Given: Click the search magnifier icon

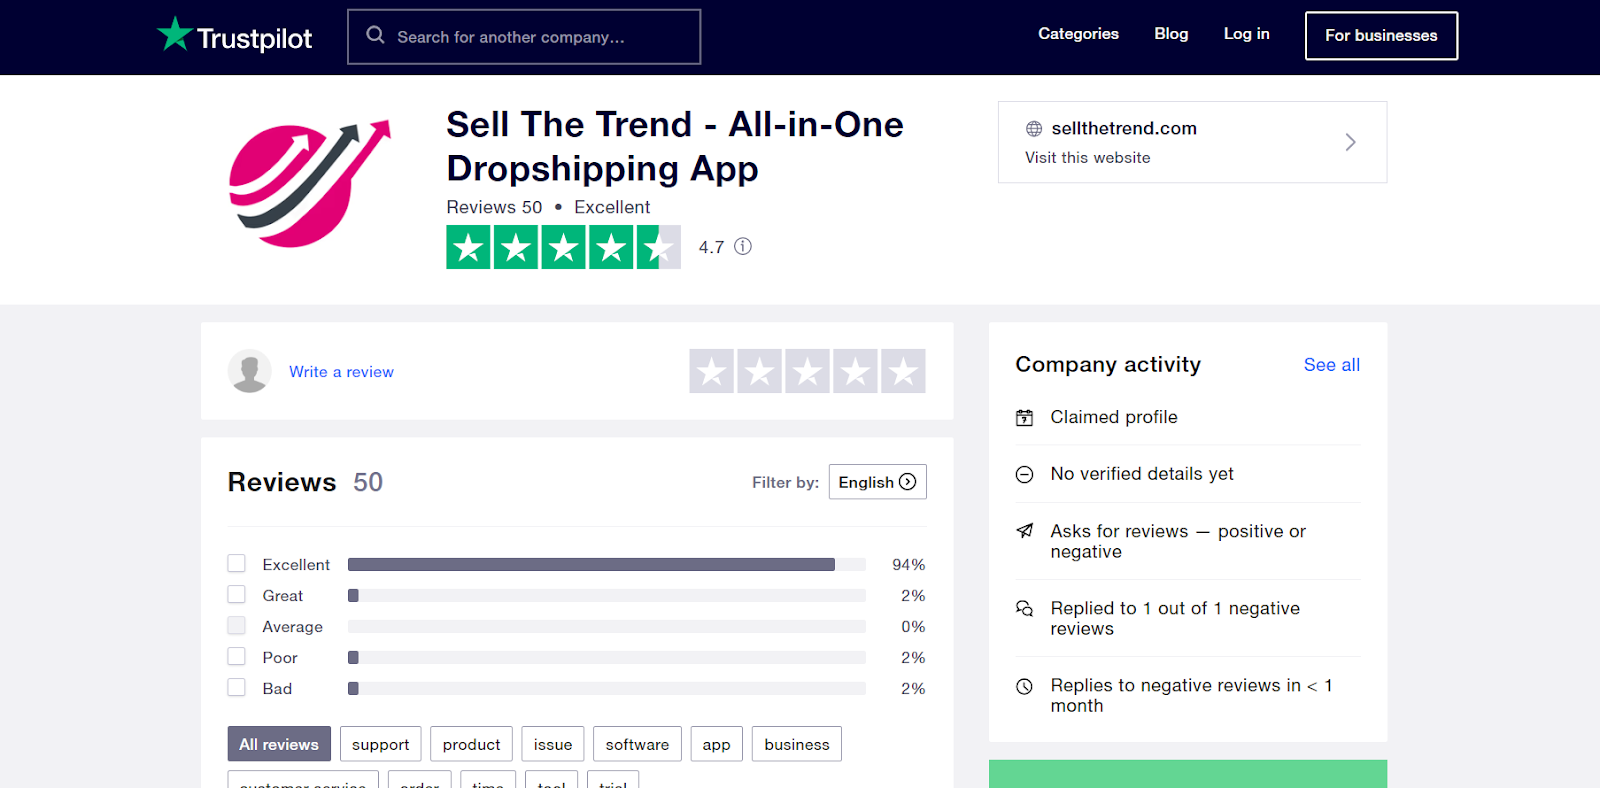Looking at the screenshot, I should [x=376, y=35].
